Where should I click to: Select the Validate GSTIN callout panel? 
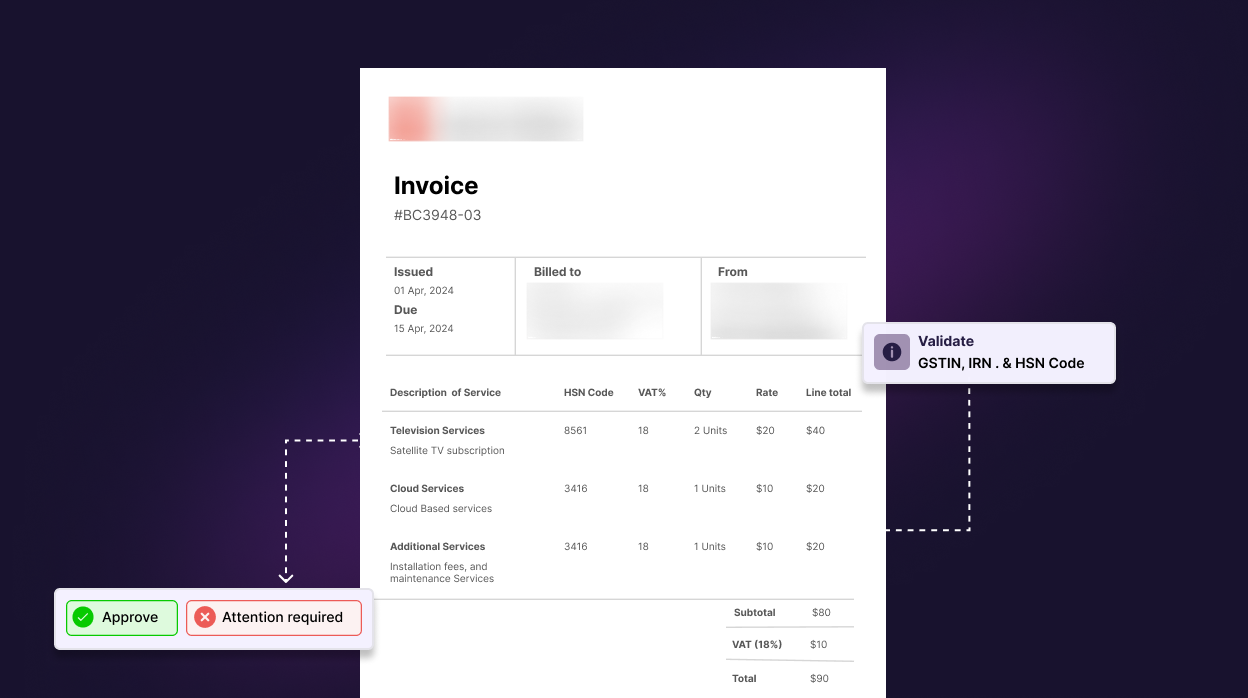988,352
